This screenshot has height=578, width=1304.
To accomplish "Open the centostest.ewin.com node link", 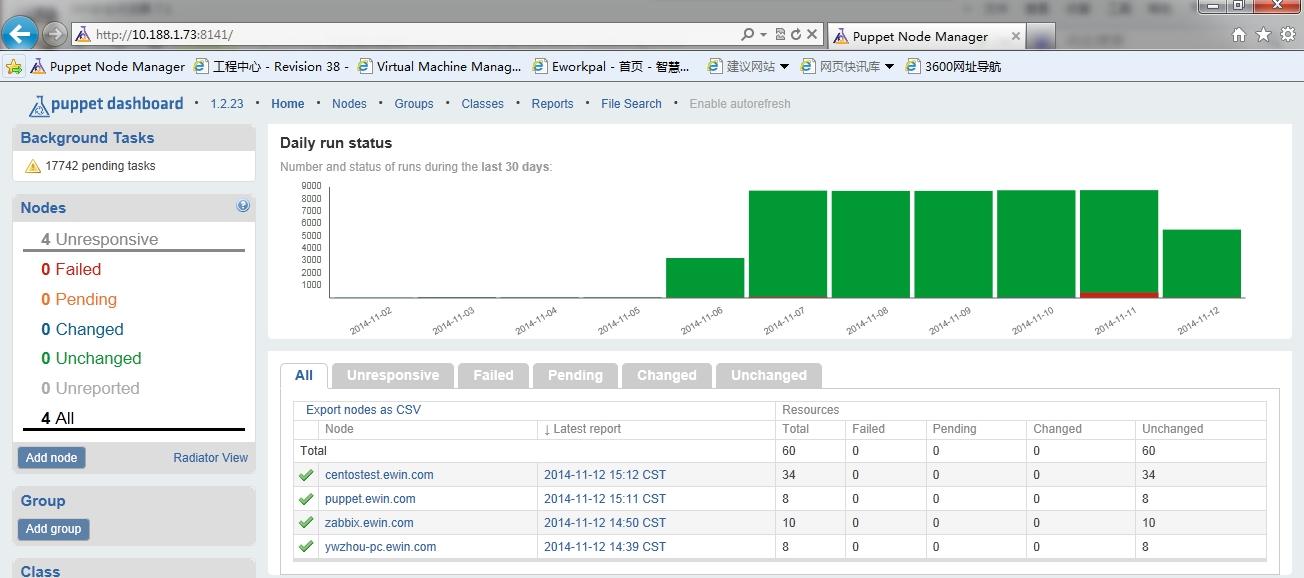I will (379, 475).
